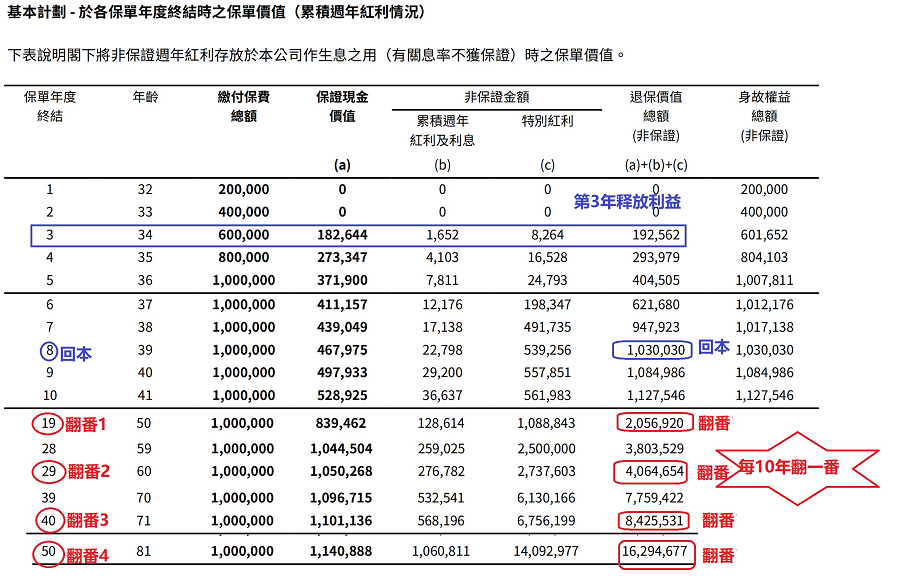This screenshot has width=900, height=582.
Task: Click the 非保證金額 group header
Action: pos(496,98)
